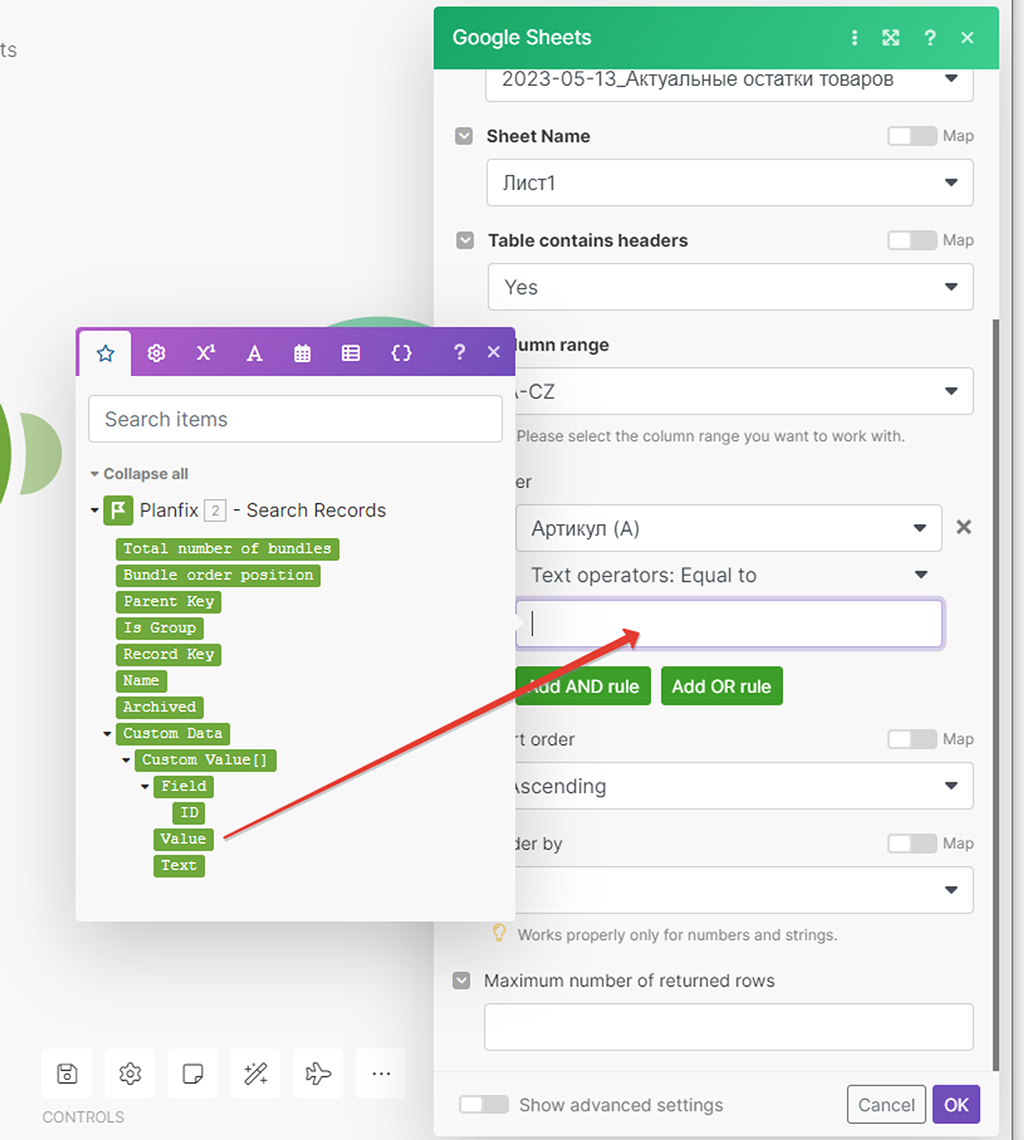Screen dimensions: 1024x1140
Task: Enable Map toggle for Sort order
Action: click(x=912, y=739)
